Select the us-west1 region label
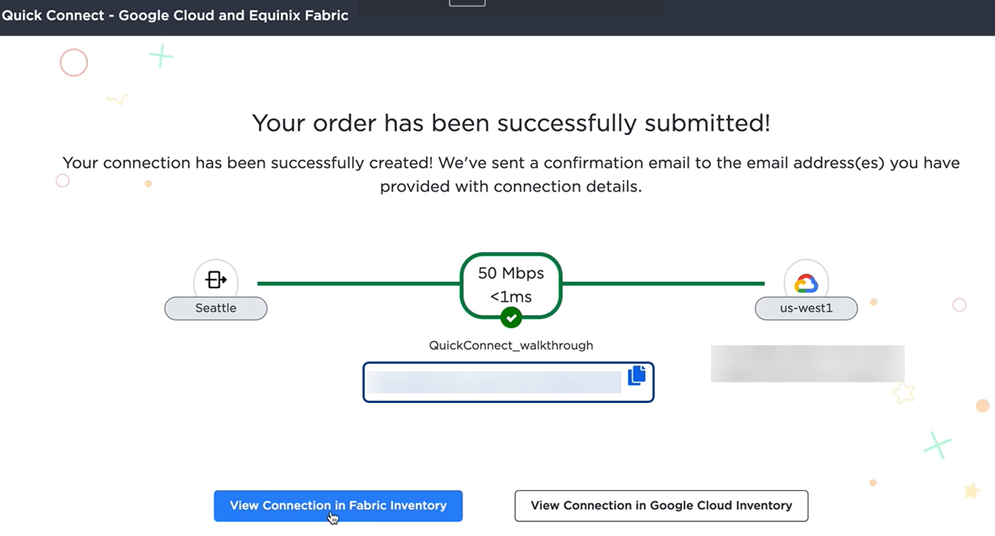Viewport: 995px width, 536px height. tap(806, 308)
